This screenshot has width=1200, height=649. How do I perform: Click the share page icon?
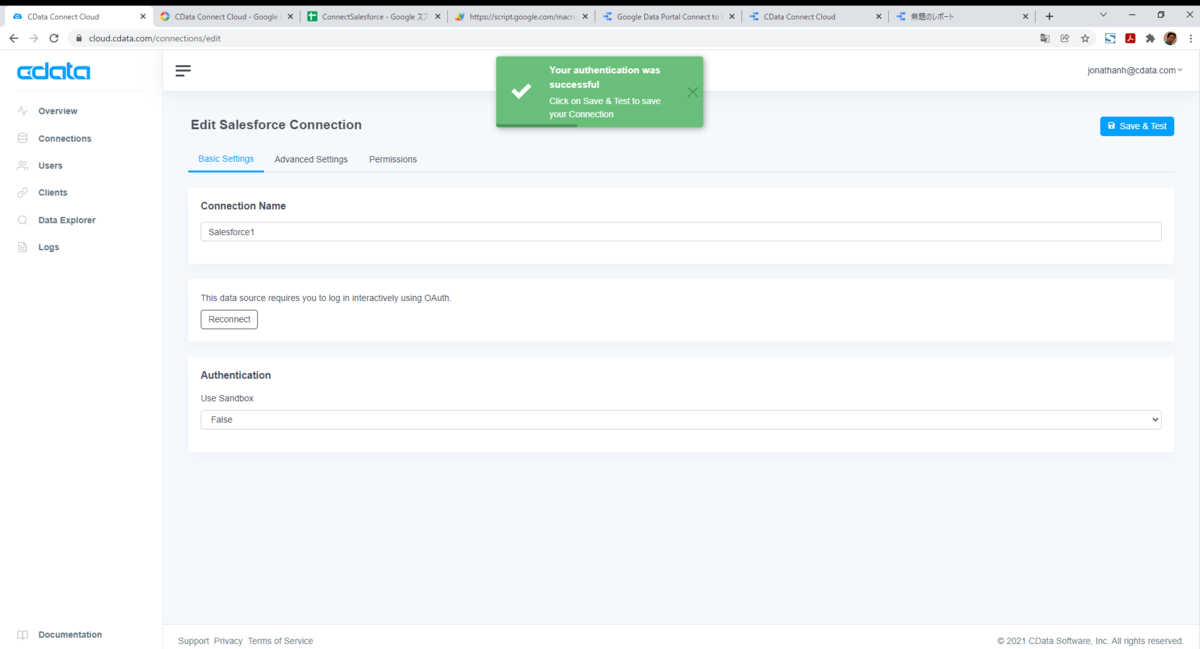(1065, 38)
